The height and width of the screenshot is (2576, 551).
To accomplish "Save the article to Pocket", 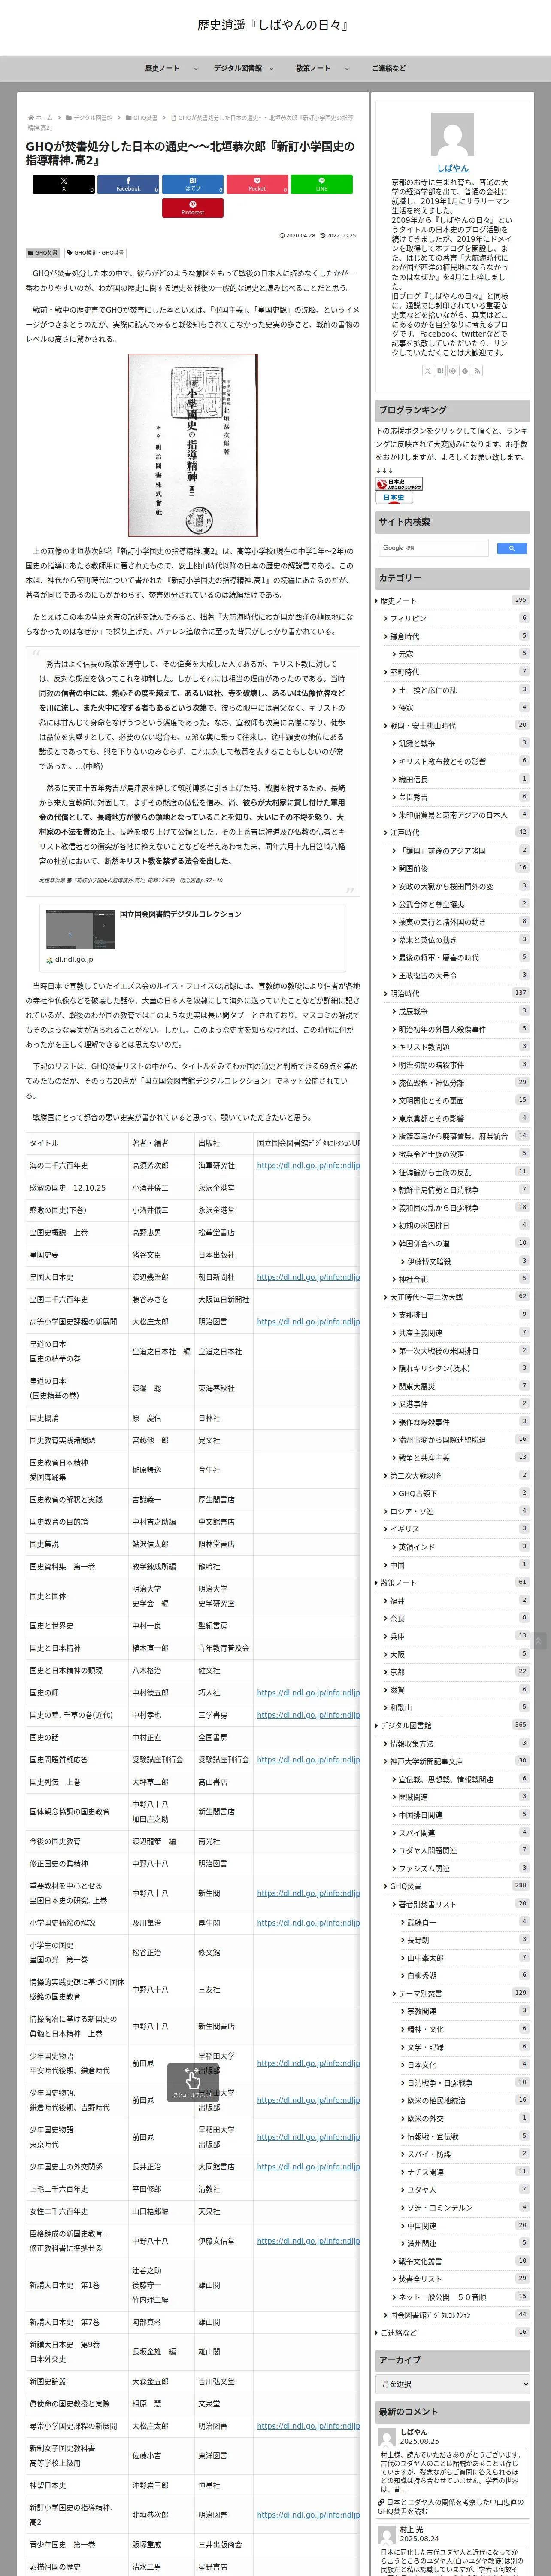I will click(257, 184).
